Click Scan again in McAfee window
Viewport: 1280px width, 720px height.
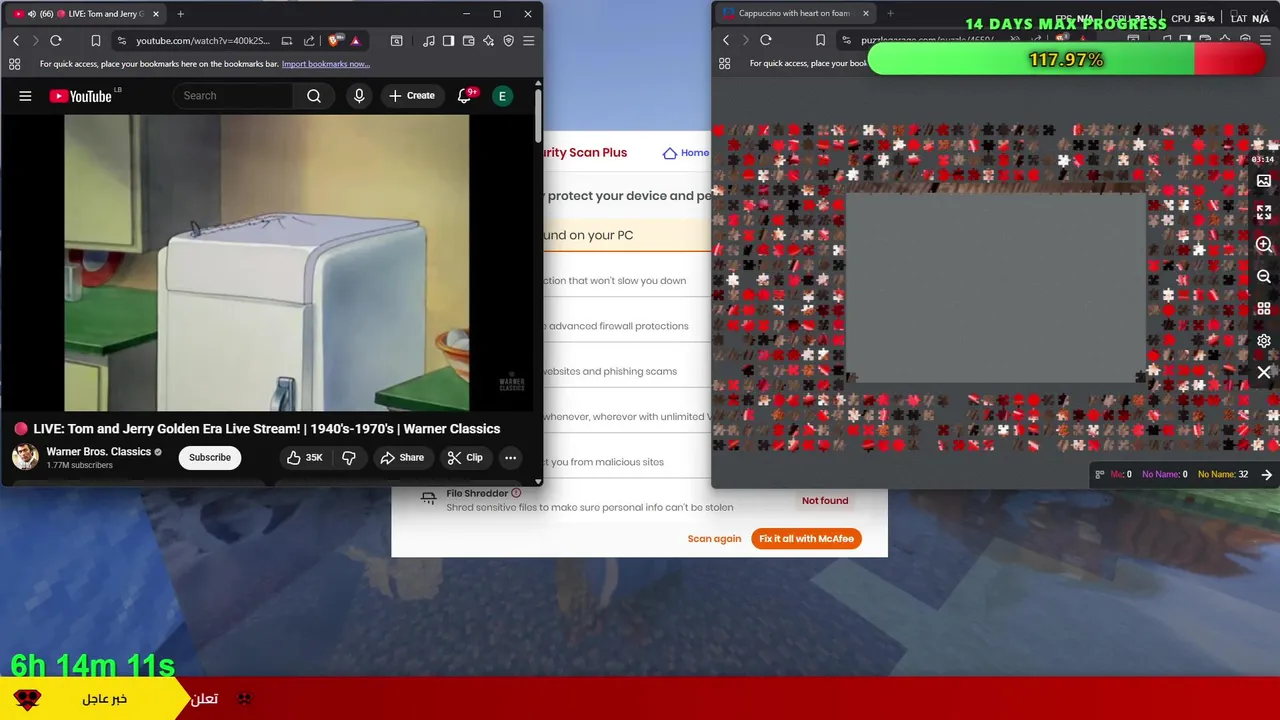click(714, 538)
